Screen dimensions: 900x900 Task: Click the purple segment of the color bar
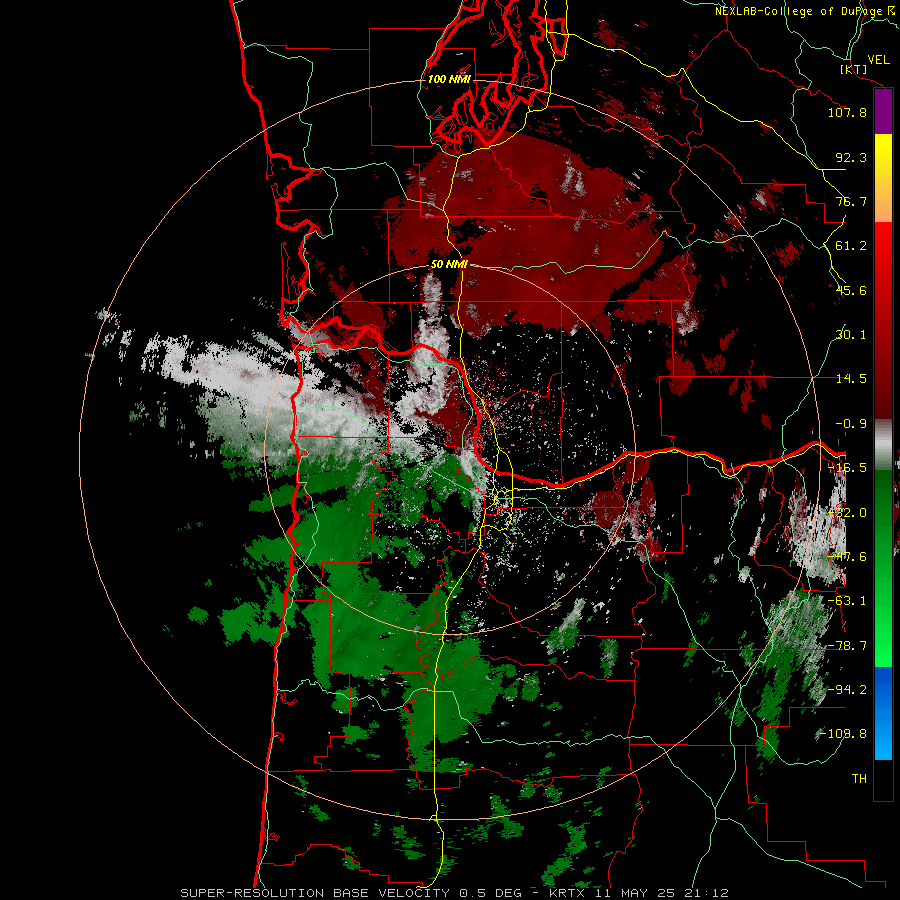[883, 112]
